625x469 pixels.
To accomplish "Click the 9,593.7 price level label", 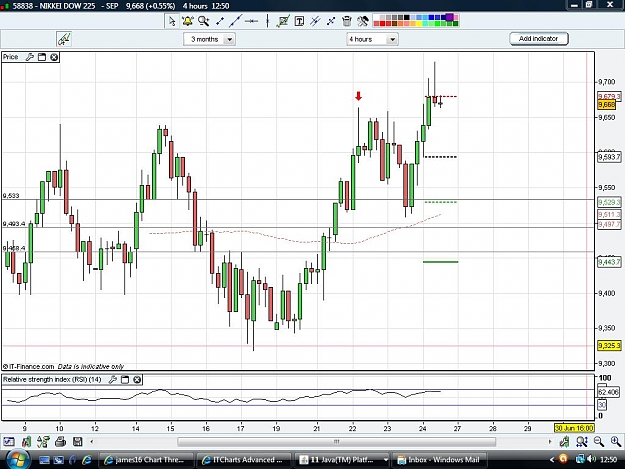I will pyautogui.click(x=609, y=157).
